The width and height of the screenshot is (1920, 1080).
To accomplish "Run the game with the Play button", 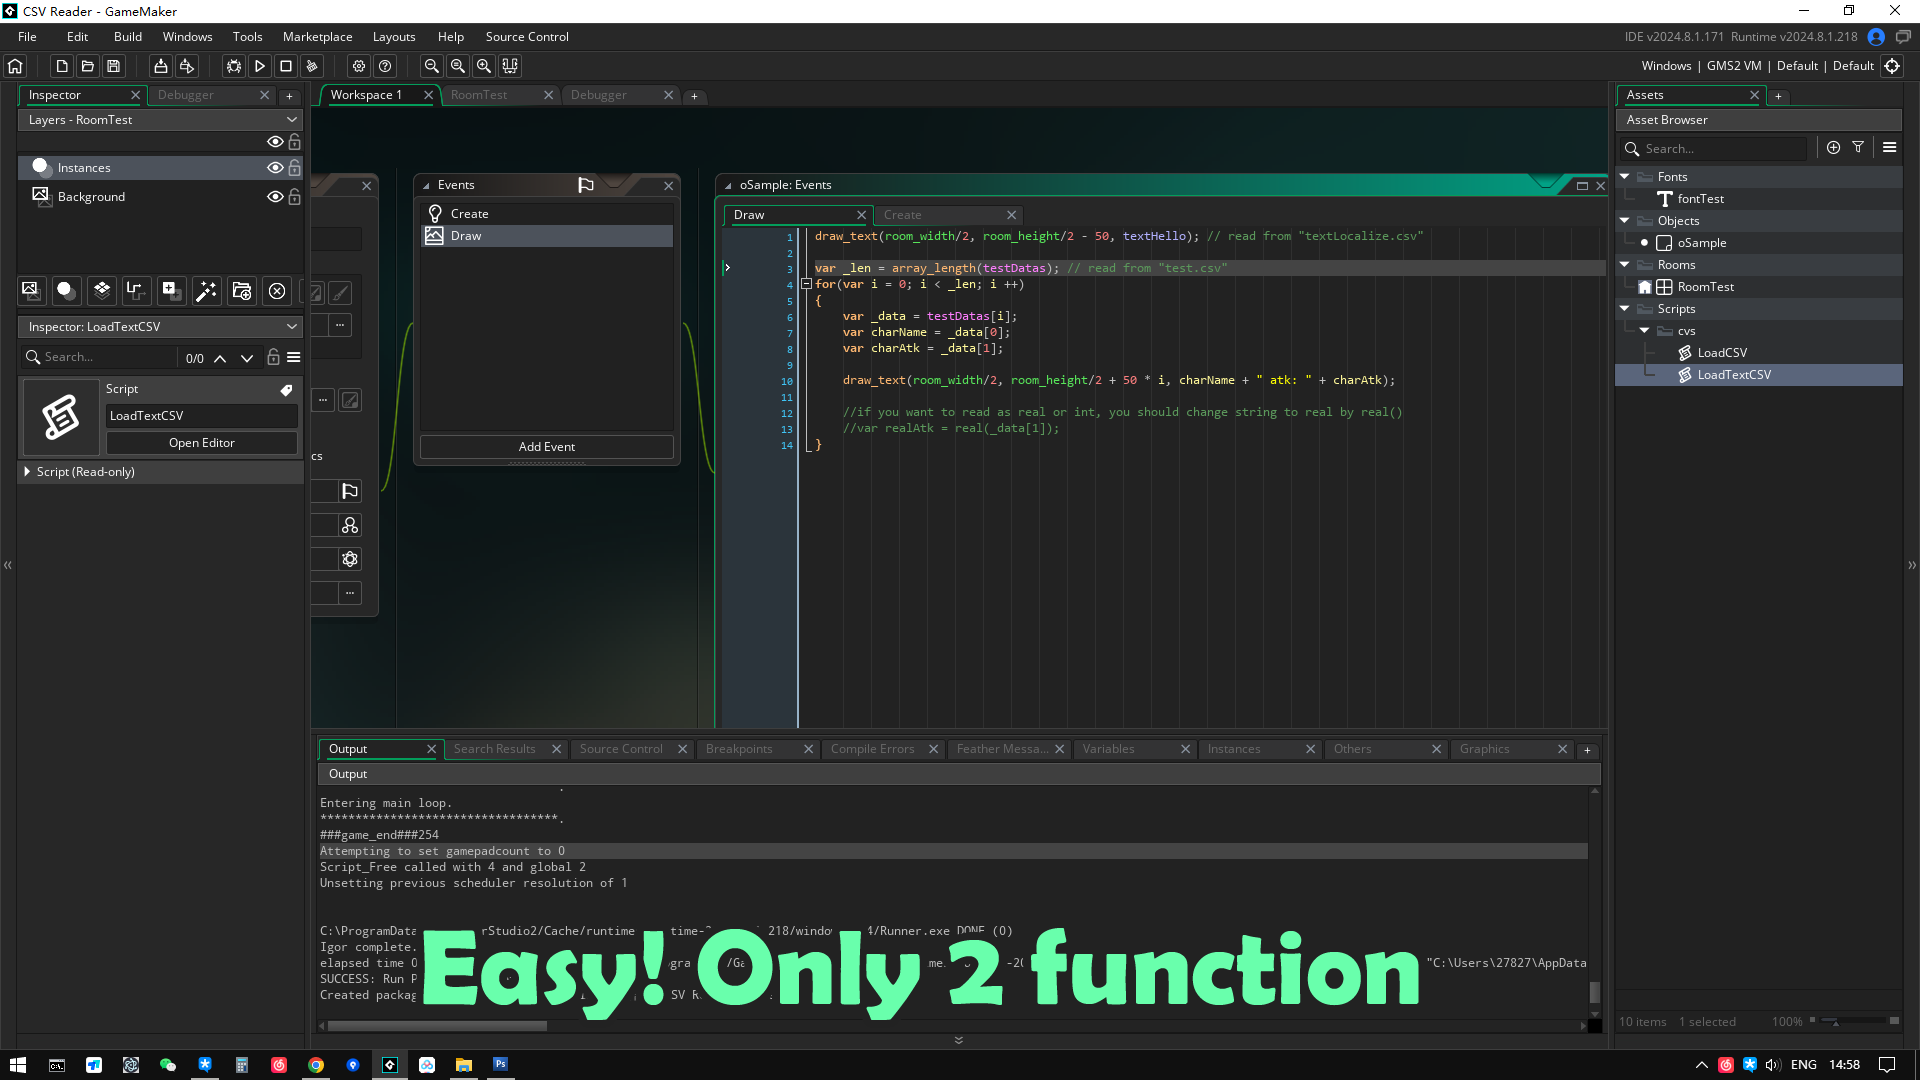I will [x=260, y=66].
